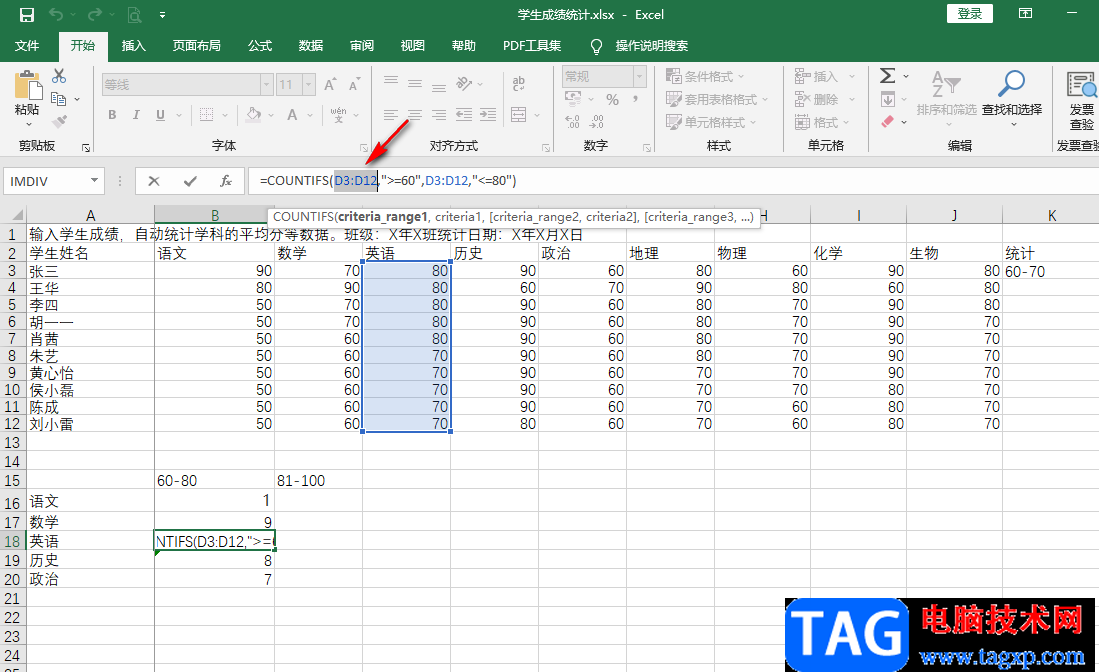Open the font size dropdown
Image resolution: width=1099 pixels, height=672 pixels.
pos(308,85)
